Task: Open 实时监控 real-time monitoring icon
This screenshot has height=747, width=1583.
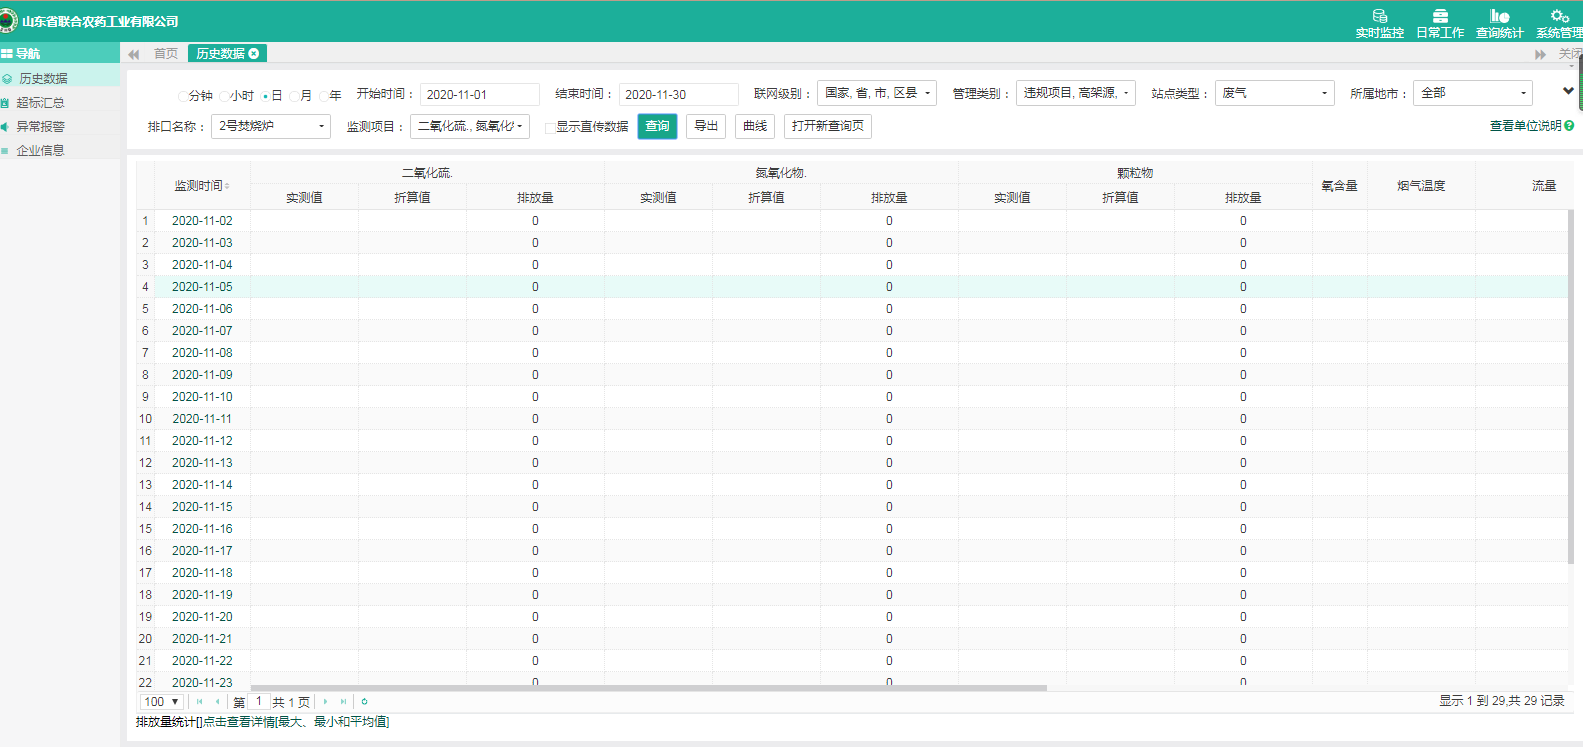Action: pyautogui.click(x=1379, y=17)
